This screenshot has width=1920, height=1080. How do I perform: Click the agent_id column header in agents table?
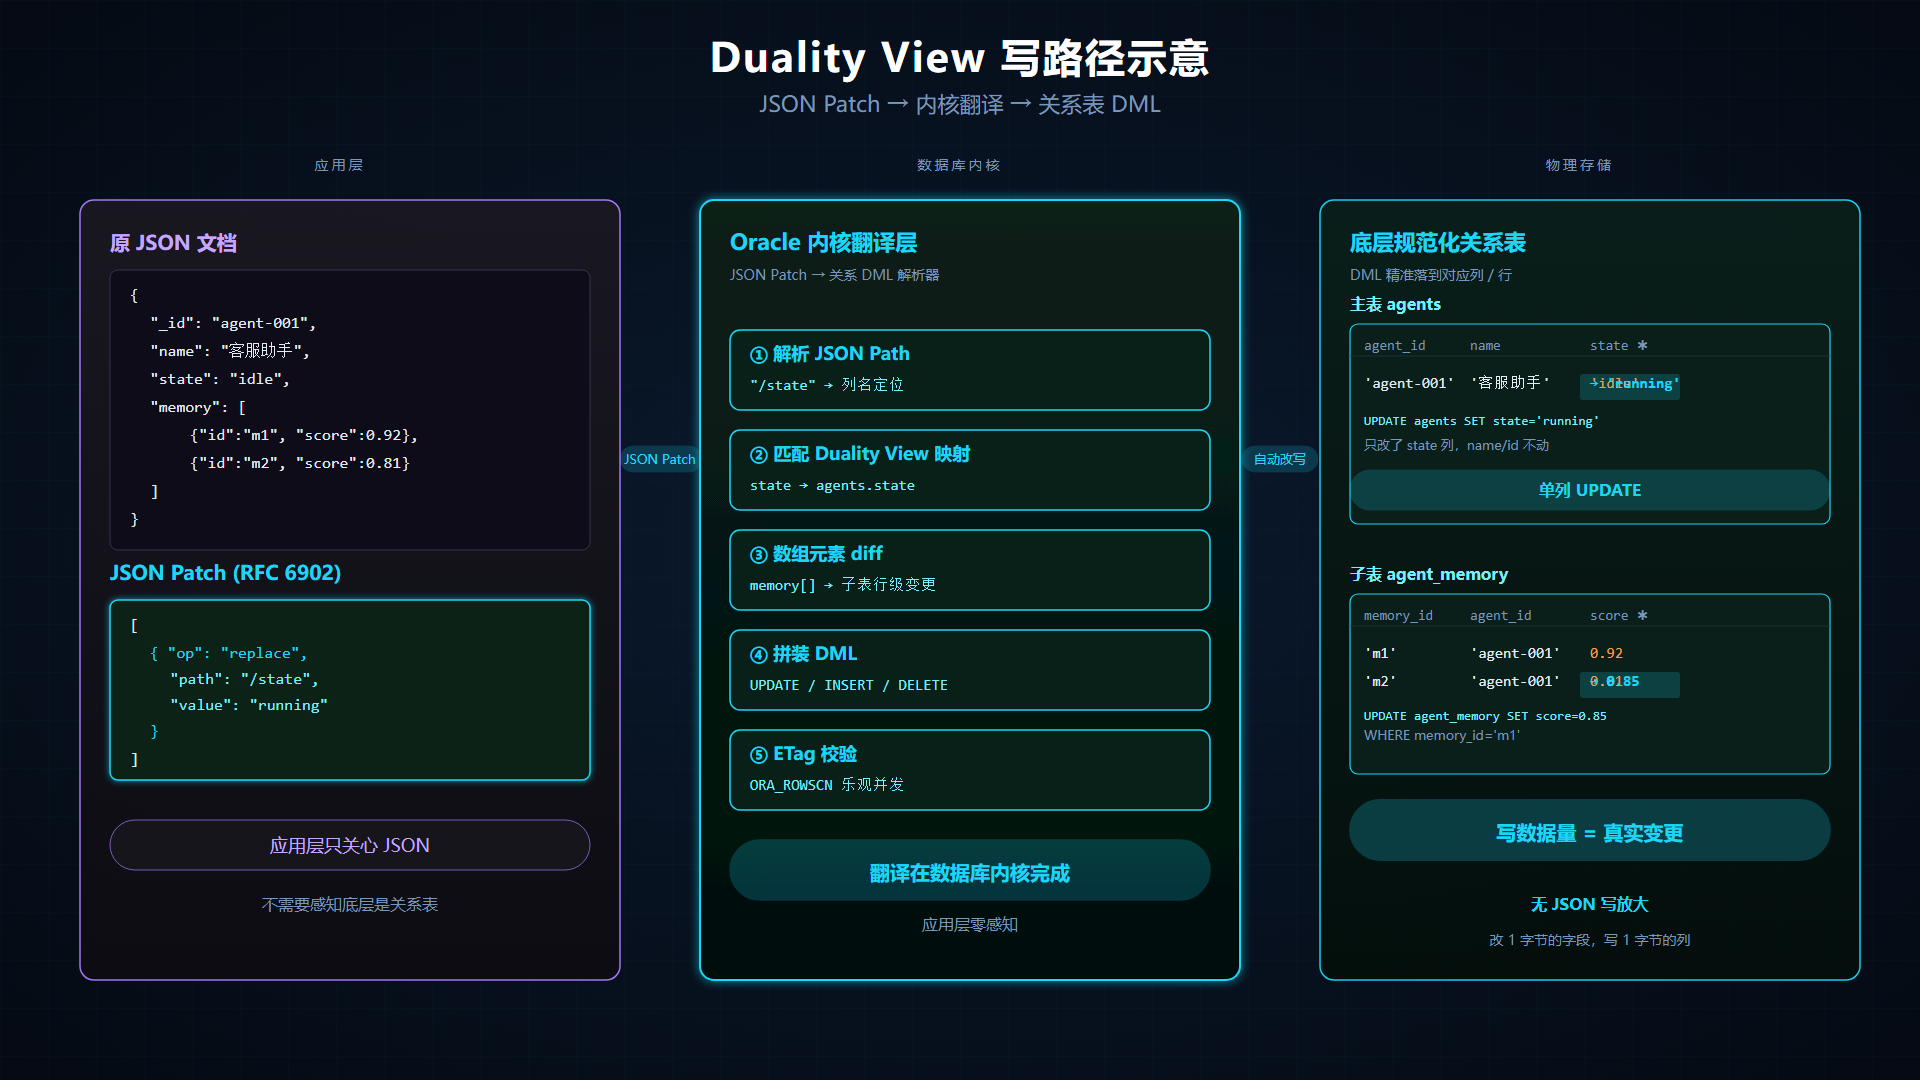(1394, 345)
